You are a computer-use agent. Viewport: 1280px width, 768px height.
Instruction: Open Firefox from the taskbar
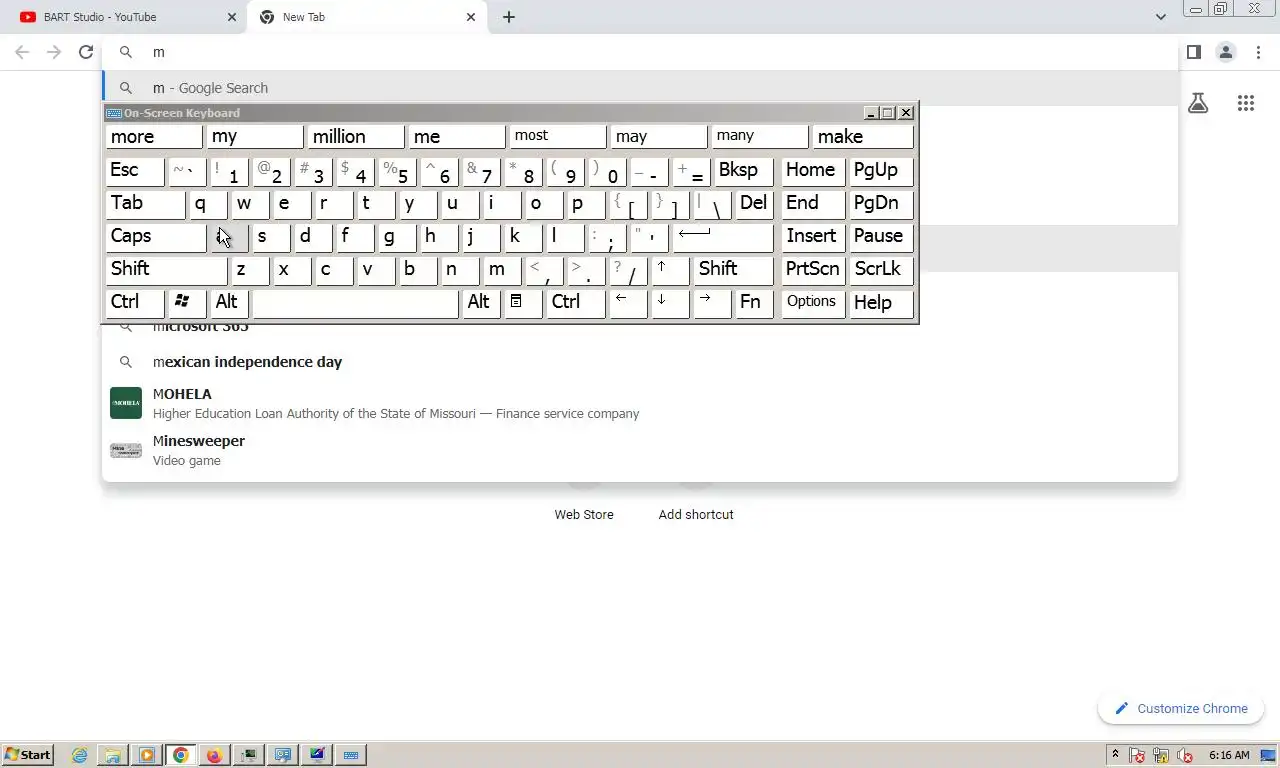tap(214, 755)
